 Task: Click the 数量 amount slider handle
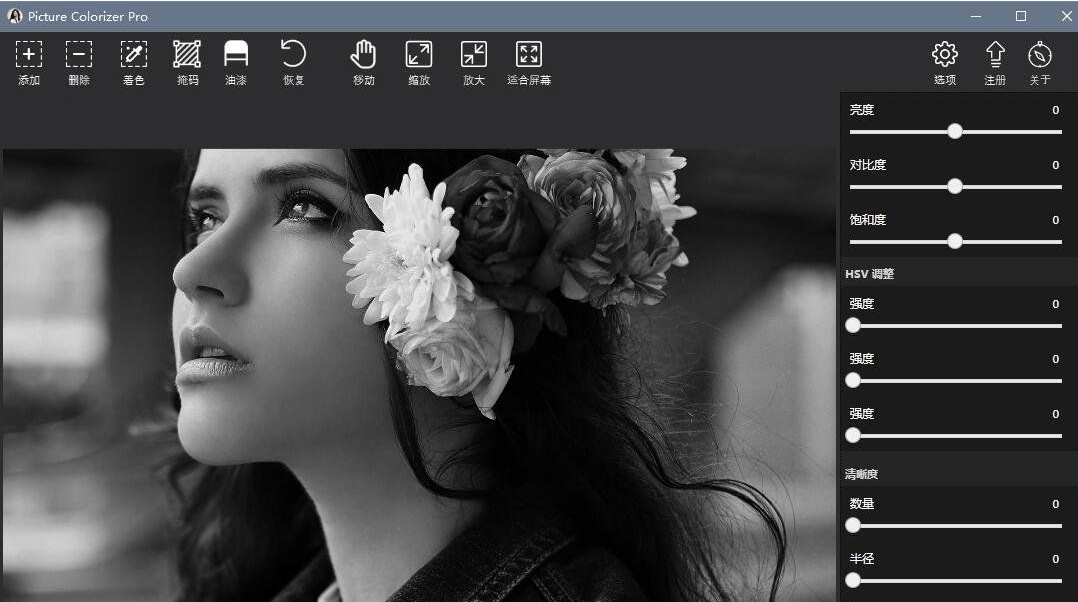point(853,525)
